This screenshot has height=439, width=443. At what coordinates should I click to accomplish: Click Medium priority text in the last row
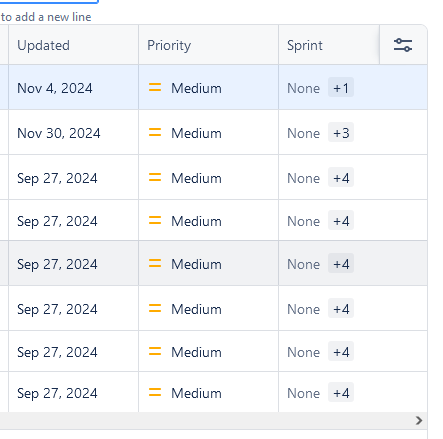coord(196,393)
